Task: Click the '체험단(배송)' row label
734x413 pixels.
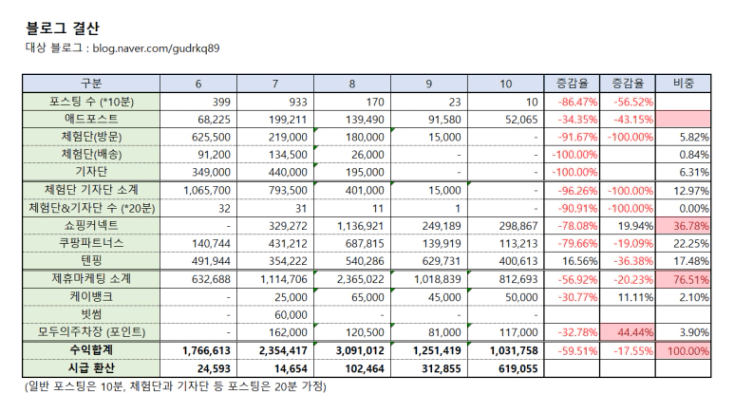Action: tap(91, 154)
